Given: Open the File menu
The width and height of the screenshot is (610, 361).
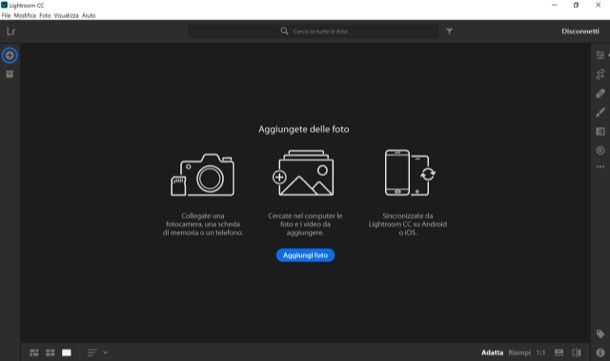Looking at the screenshot, I should tap(6, 16).
